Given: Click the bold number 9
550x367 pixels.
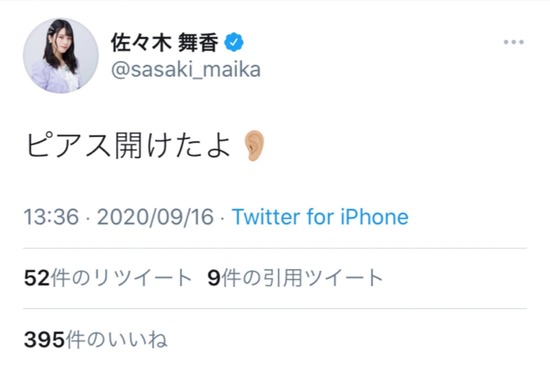Looking at the screenshot, I should (x=214, y=278).
